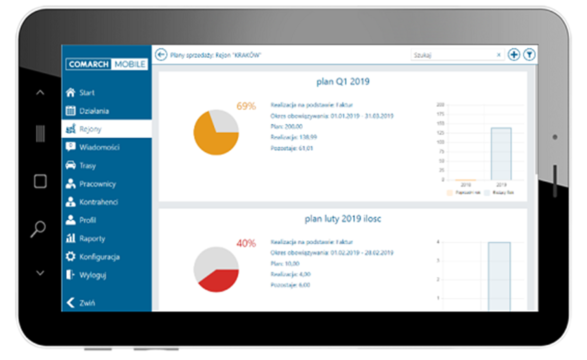Toggle light blue legend entry in Q1 chart

(x=499, y=193)
